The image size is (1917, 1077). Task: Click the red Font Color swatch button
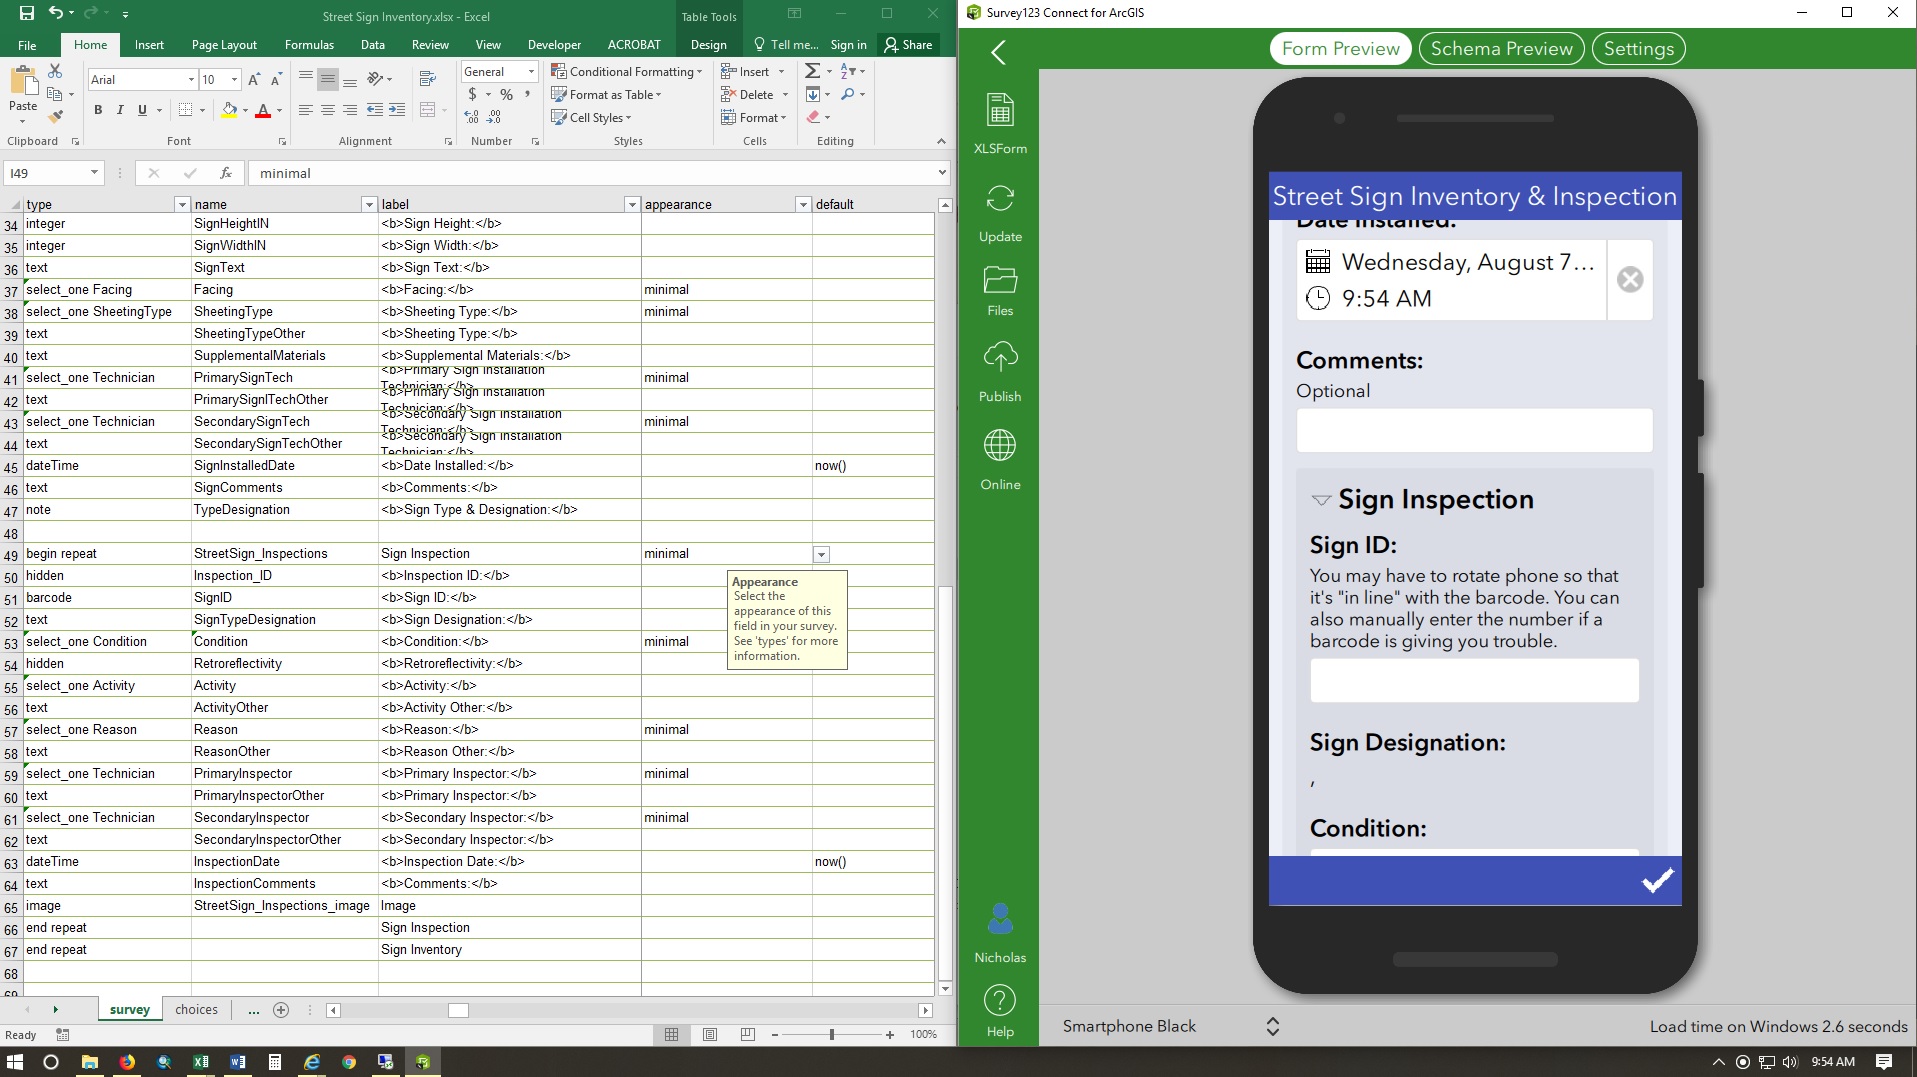click(263, 110)
